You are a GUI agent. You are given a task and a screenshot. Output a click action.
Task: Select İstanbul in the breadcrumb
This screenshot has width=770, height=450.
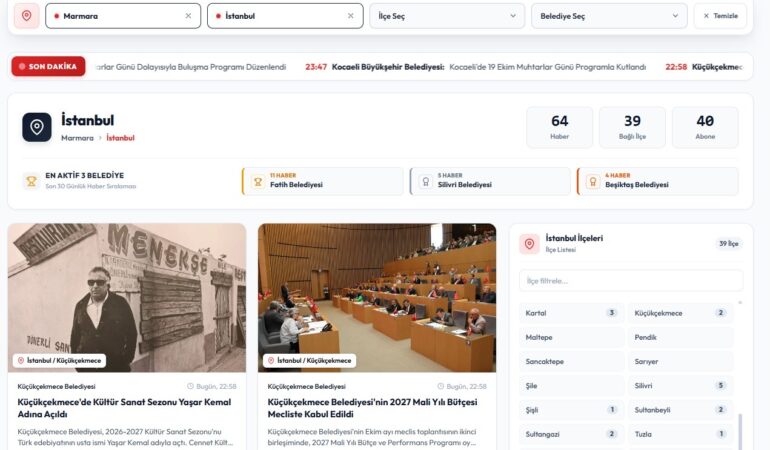tap(120, 138)
